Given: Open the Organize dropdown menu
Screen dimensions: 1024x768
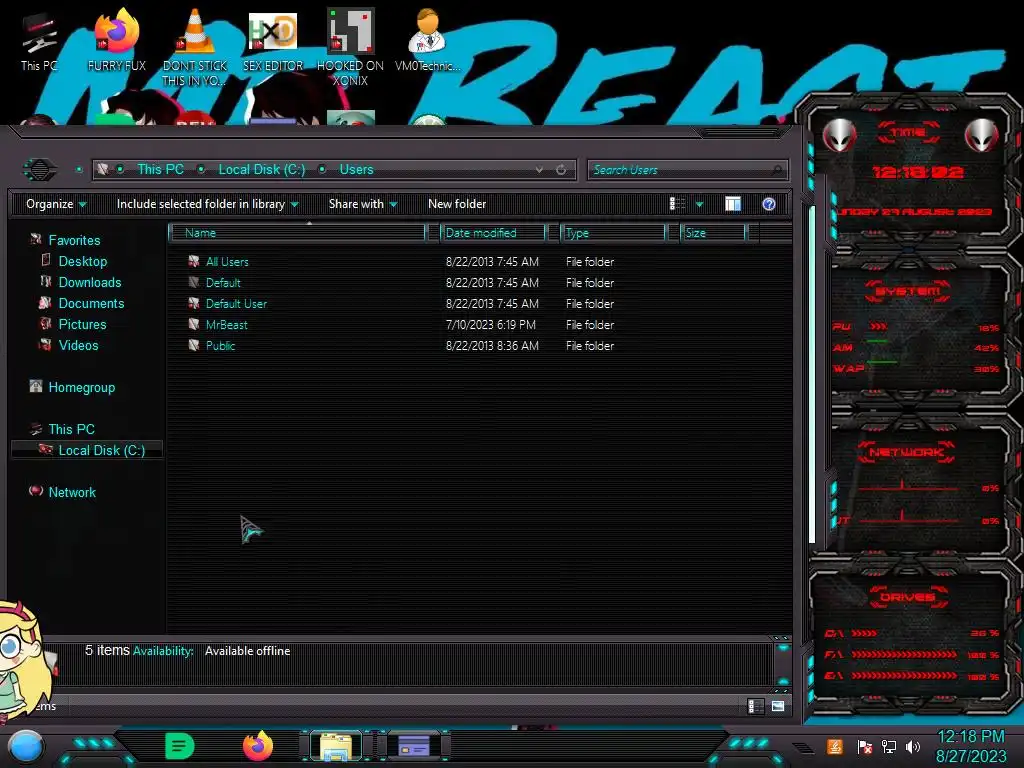Looking at the screenshot, I should tap(56, 204).
